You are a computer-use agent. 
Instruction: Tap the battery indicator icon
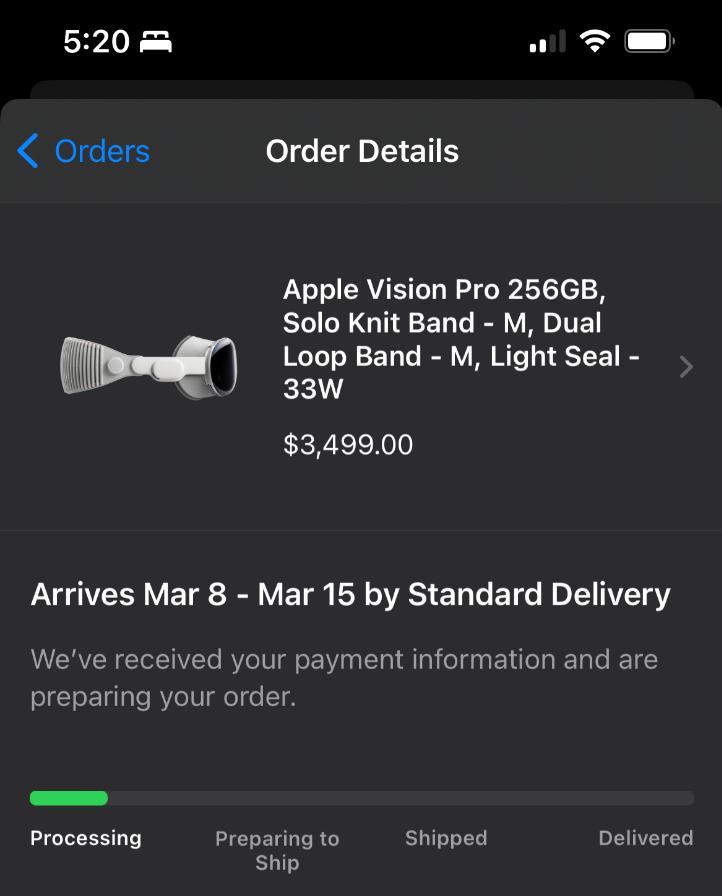click(x=650, y=41)
